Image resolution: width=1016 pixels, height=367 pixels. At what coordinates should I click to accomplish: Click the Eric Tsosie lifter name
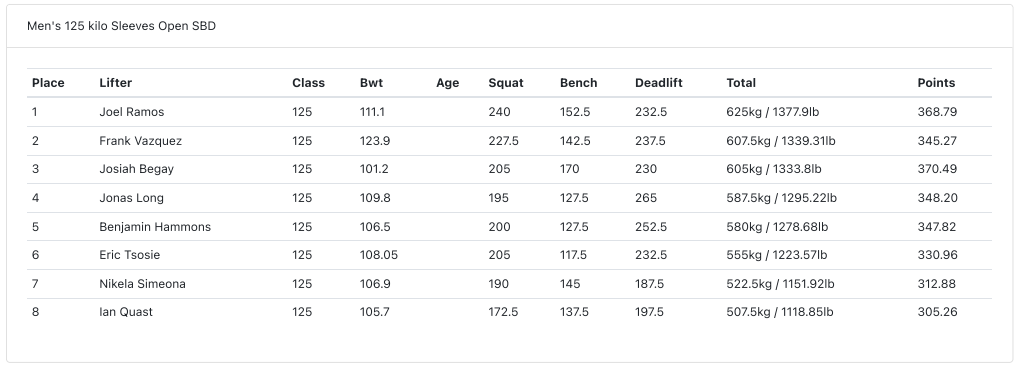click(x=130, y=255)
